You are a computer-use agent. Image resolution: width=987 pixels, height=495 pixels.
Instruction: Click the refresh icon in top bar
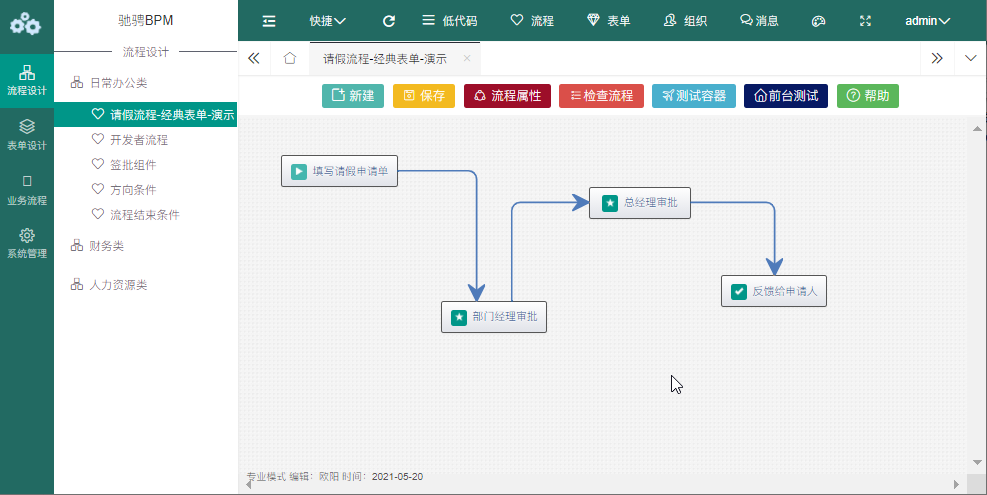389,21
